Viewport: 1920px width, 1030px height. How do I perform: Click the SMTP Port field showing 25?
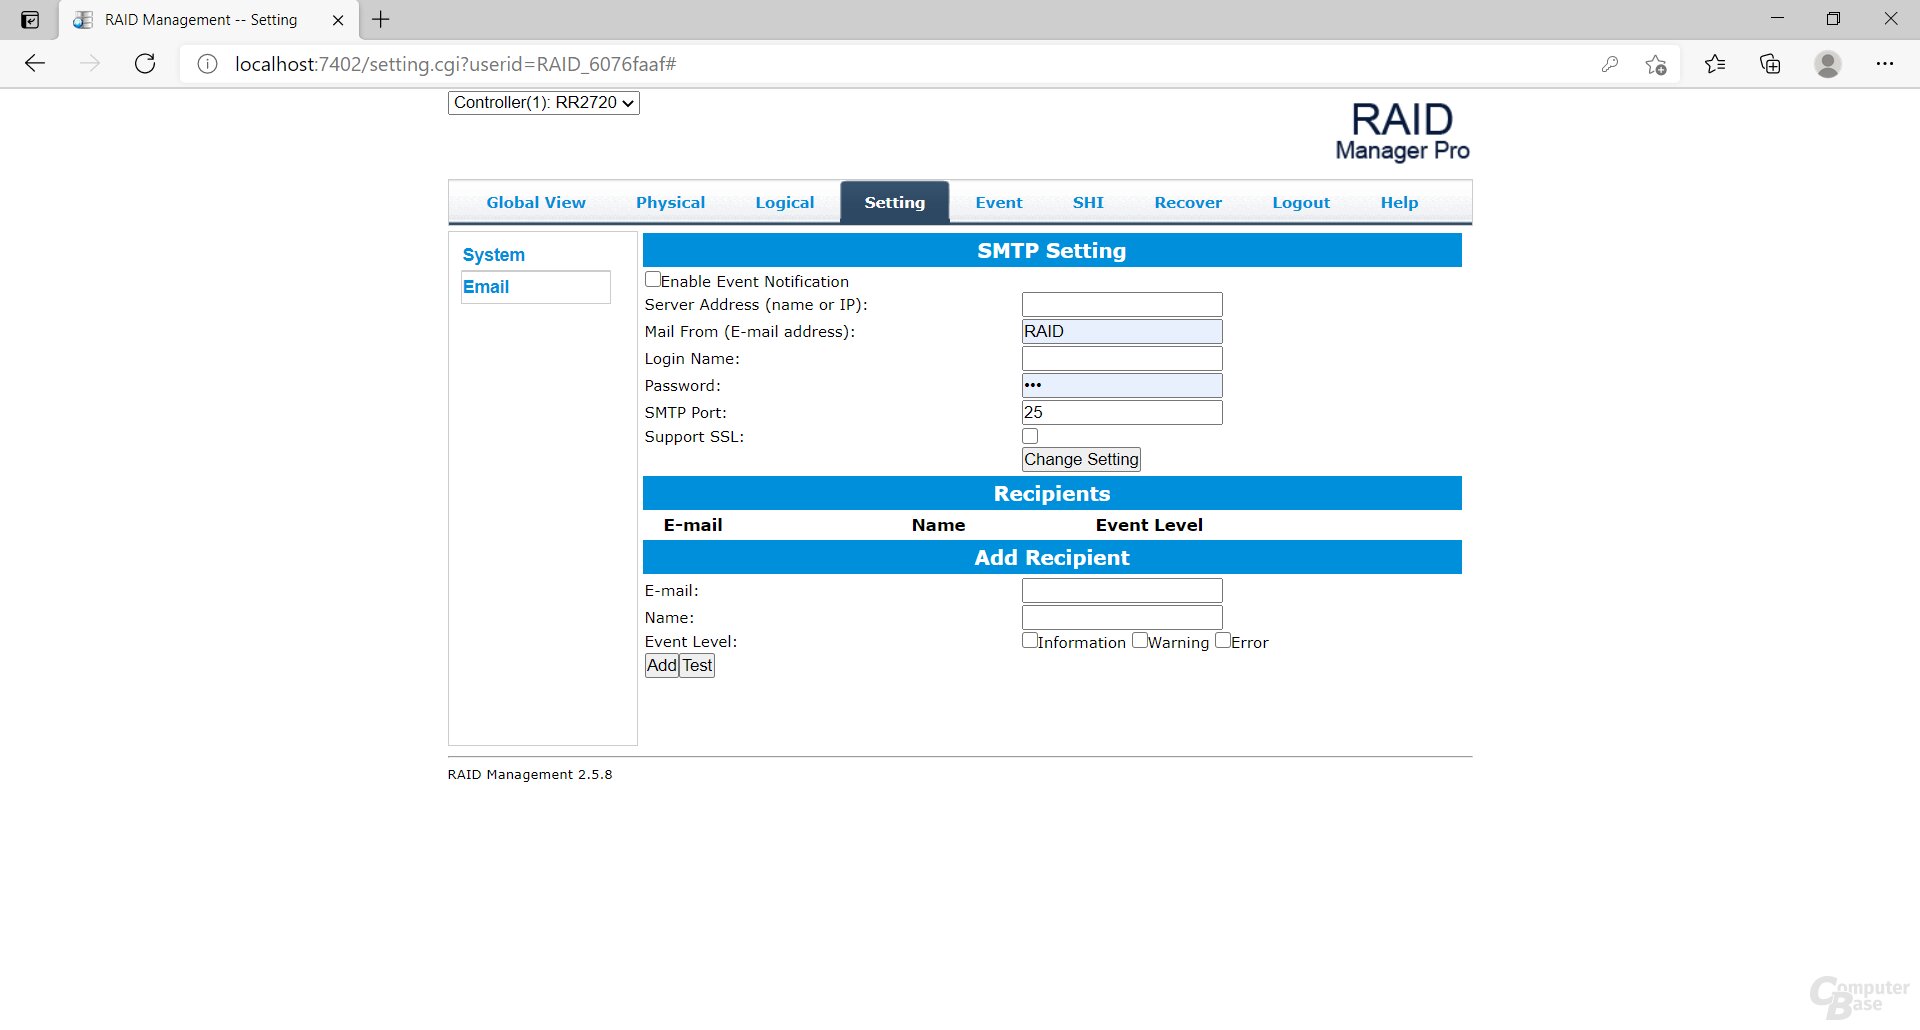1122,412
